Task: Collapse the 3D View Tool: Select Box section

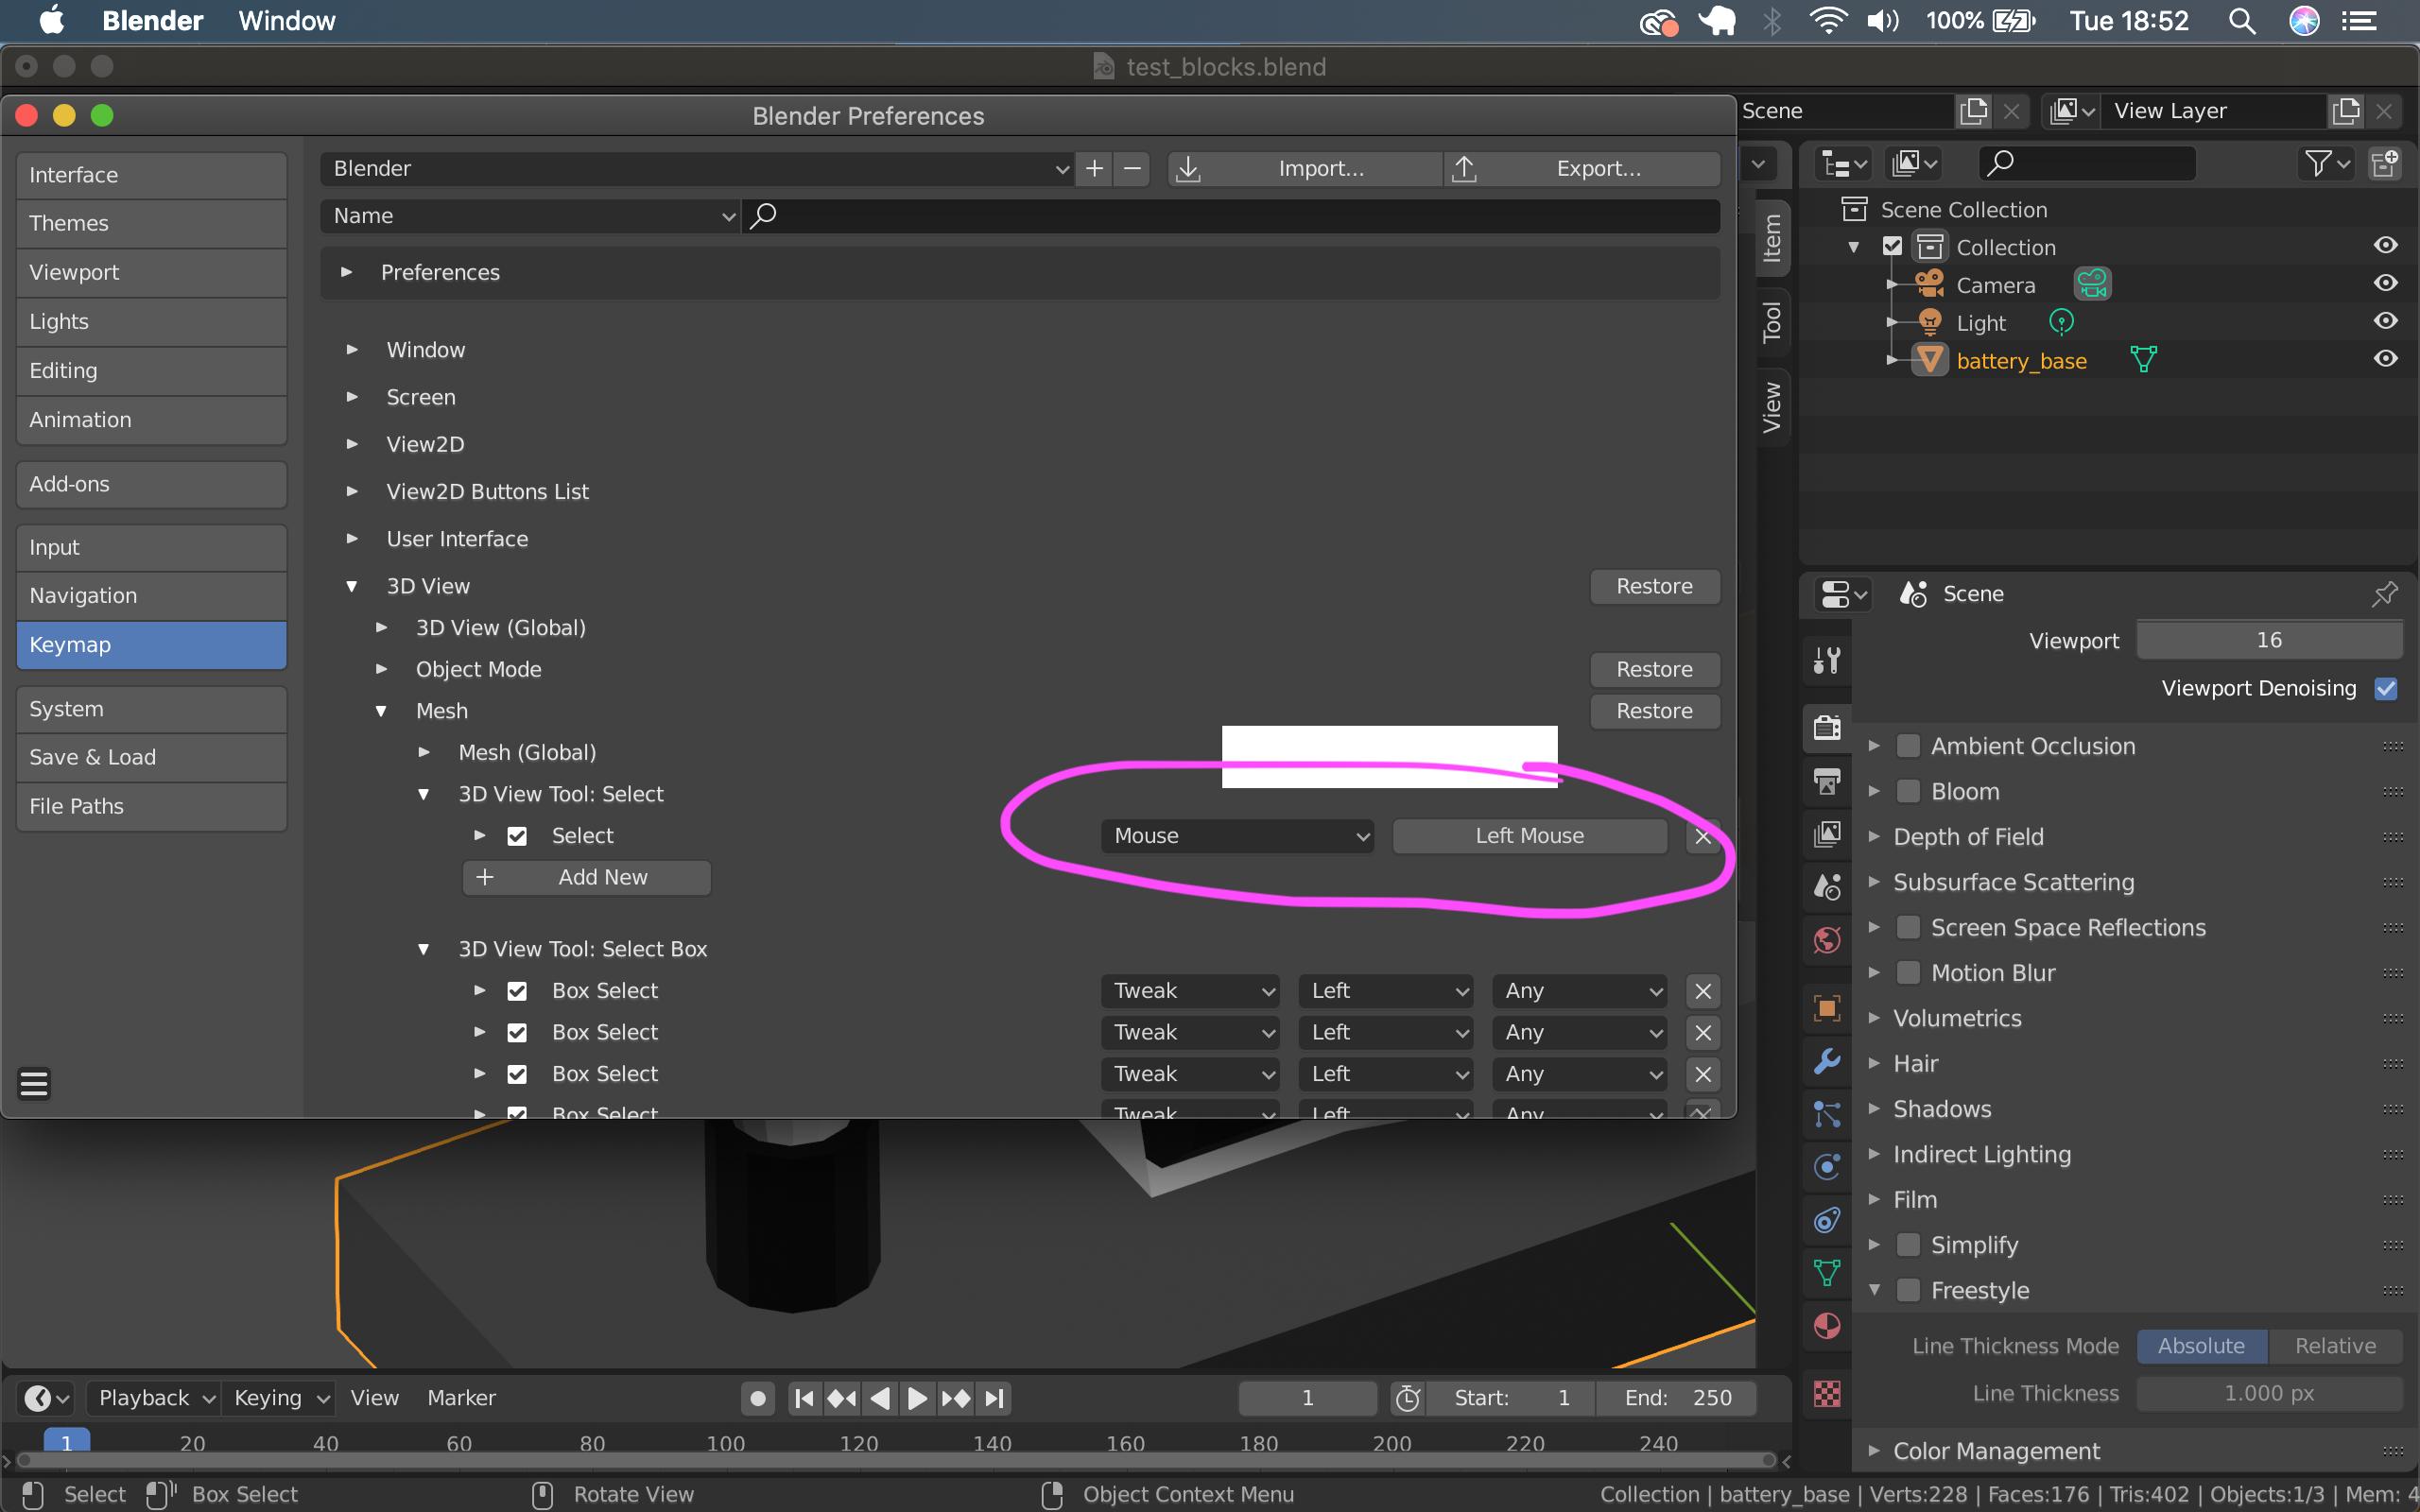Action: 424,949
